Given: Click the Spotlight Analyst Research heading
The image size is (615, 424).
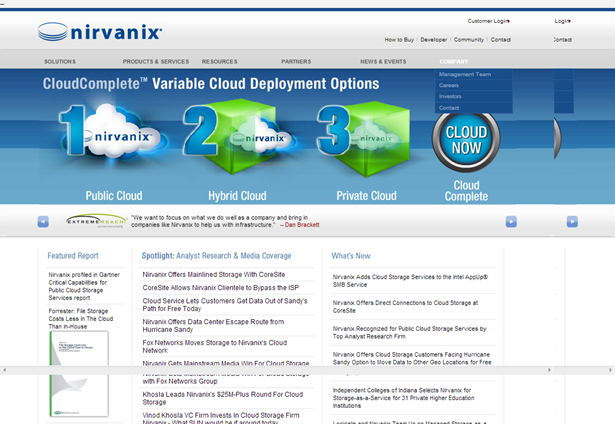Looking at the screenshot, I should click(216, 256).
